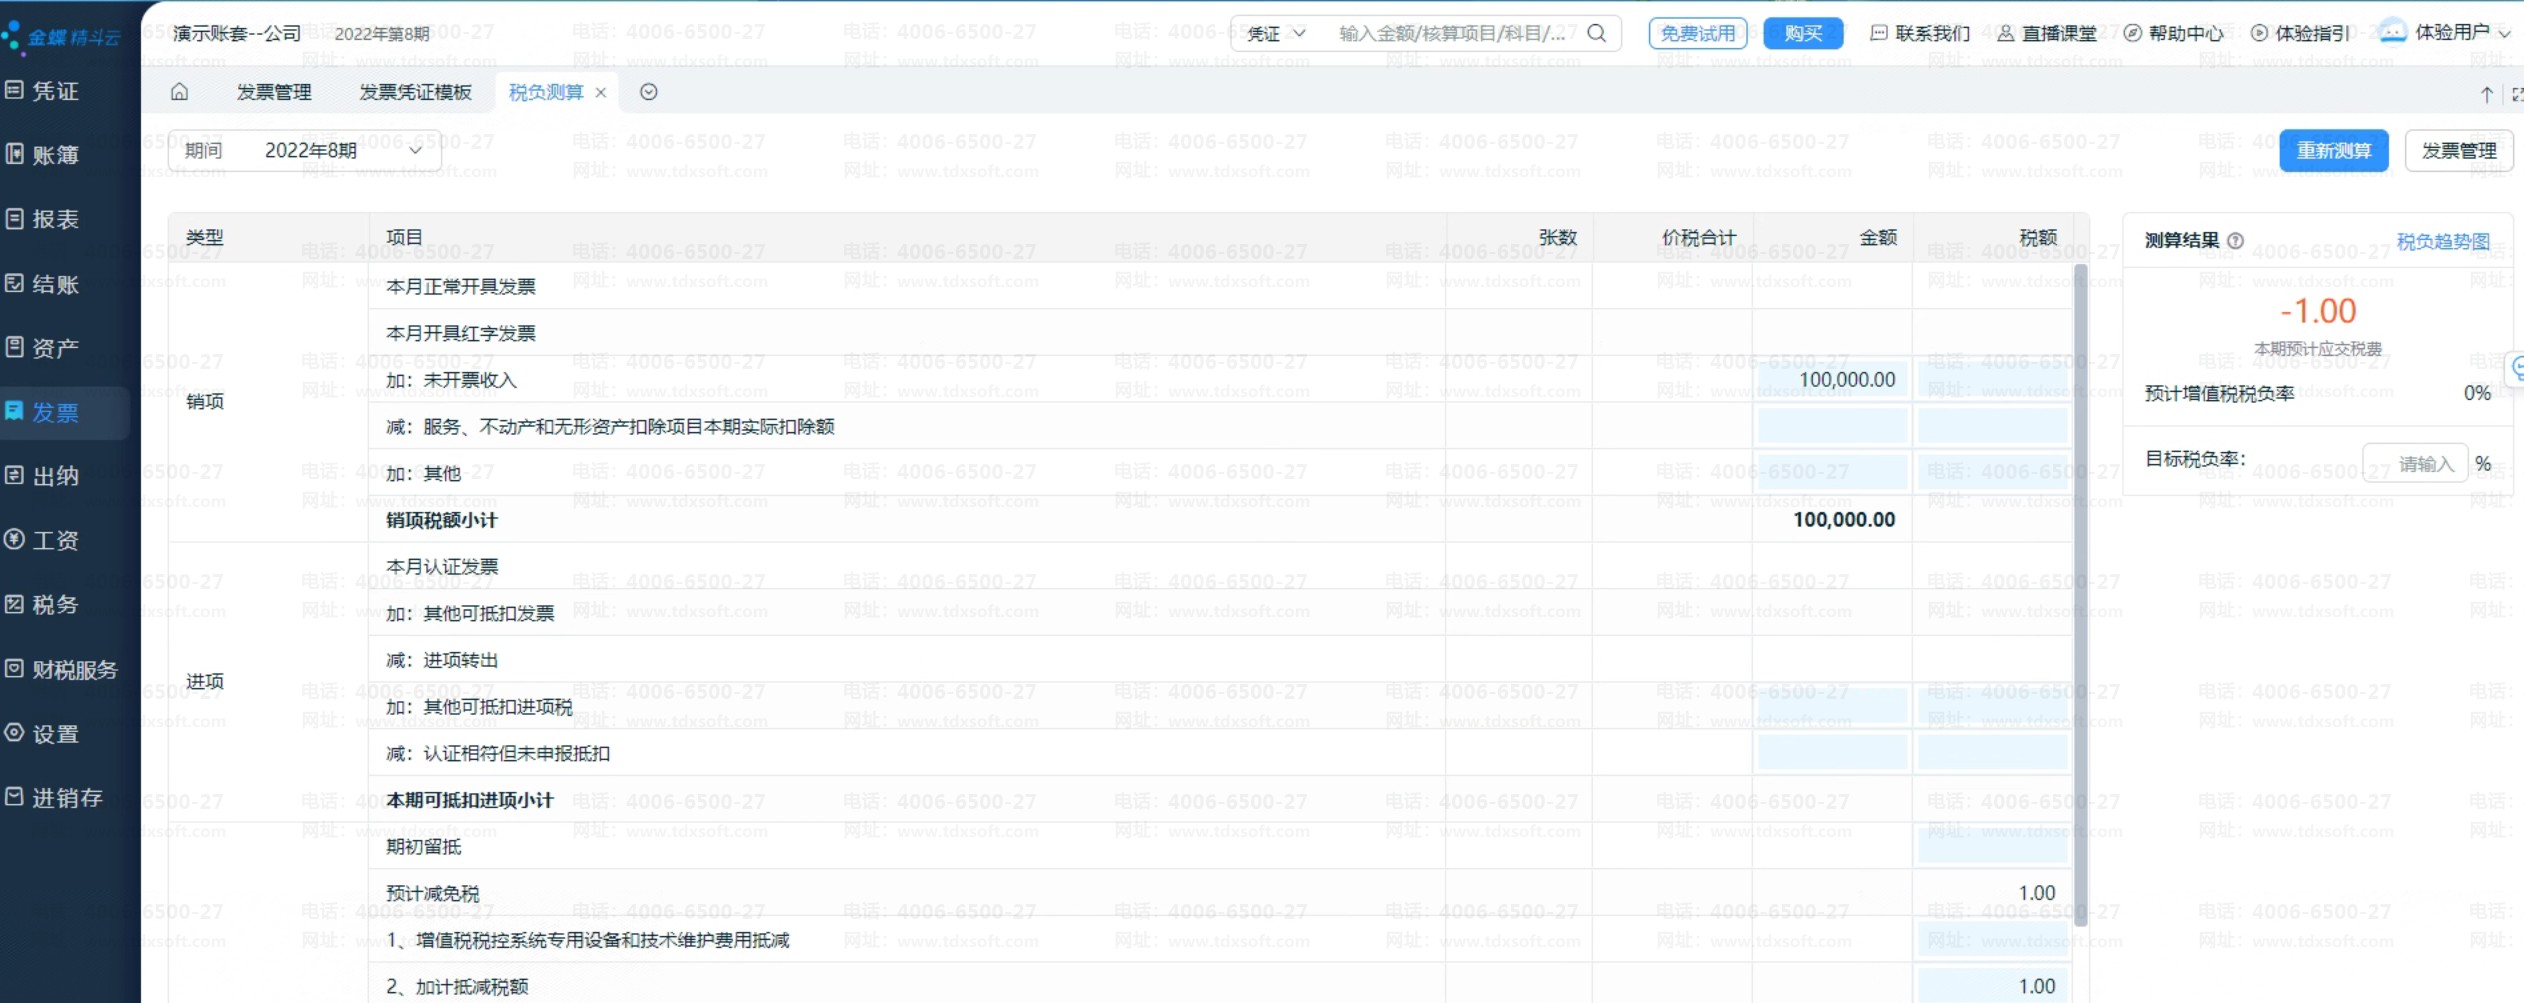The width and height of the screenshot is (2524, 1003).
Task: Click the 免费试用 button
Action: [1698, 34]
